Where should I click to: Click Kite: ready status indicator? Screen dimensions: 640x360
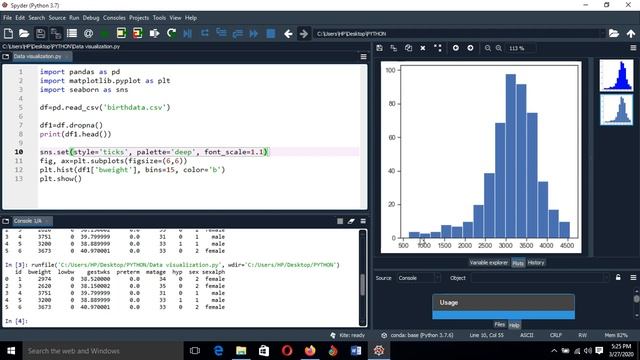pyautogui.click(x=348, y=335)
